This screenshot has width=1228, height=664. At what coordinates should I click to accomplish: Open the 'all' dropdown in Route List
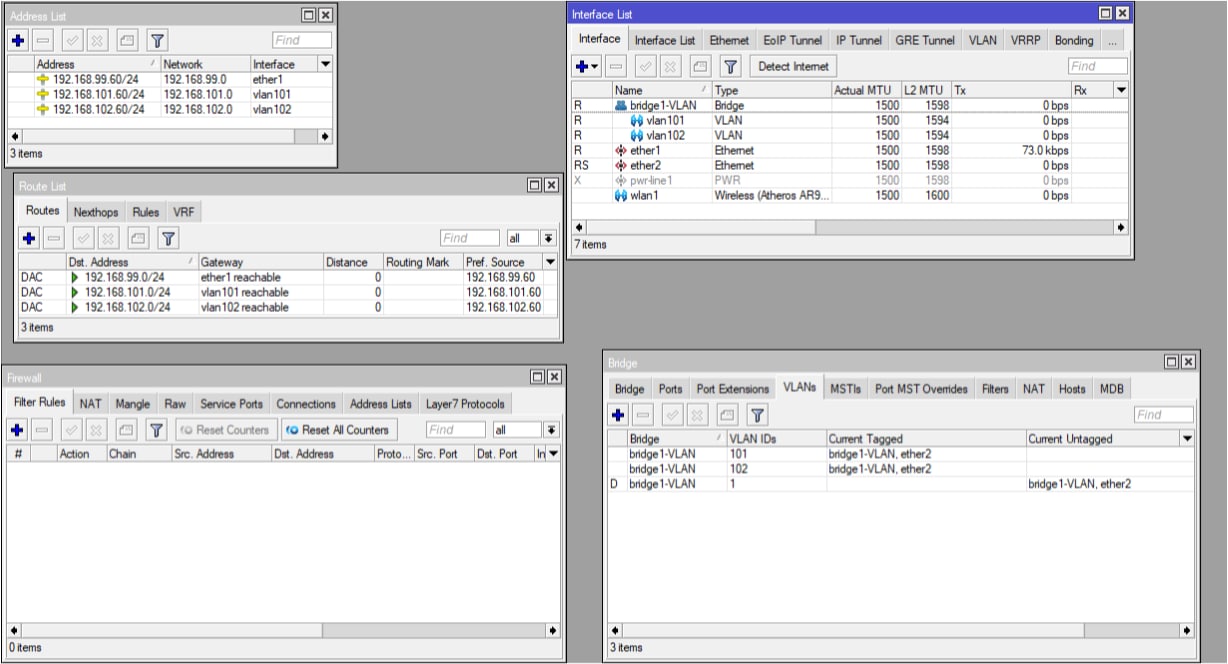coord(548,238)
